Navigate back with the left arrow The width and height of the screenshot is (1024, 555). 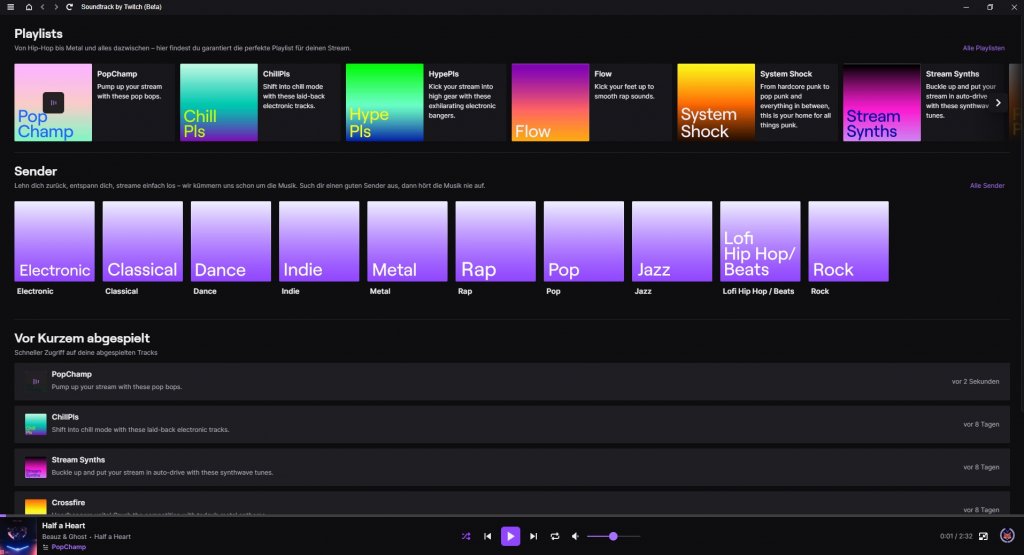[x=42, y=7]
